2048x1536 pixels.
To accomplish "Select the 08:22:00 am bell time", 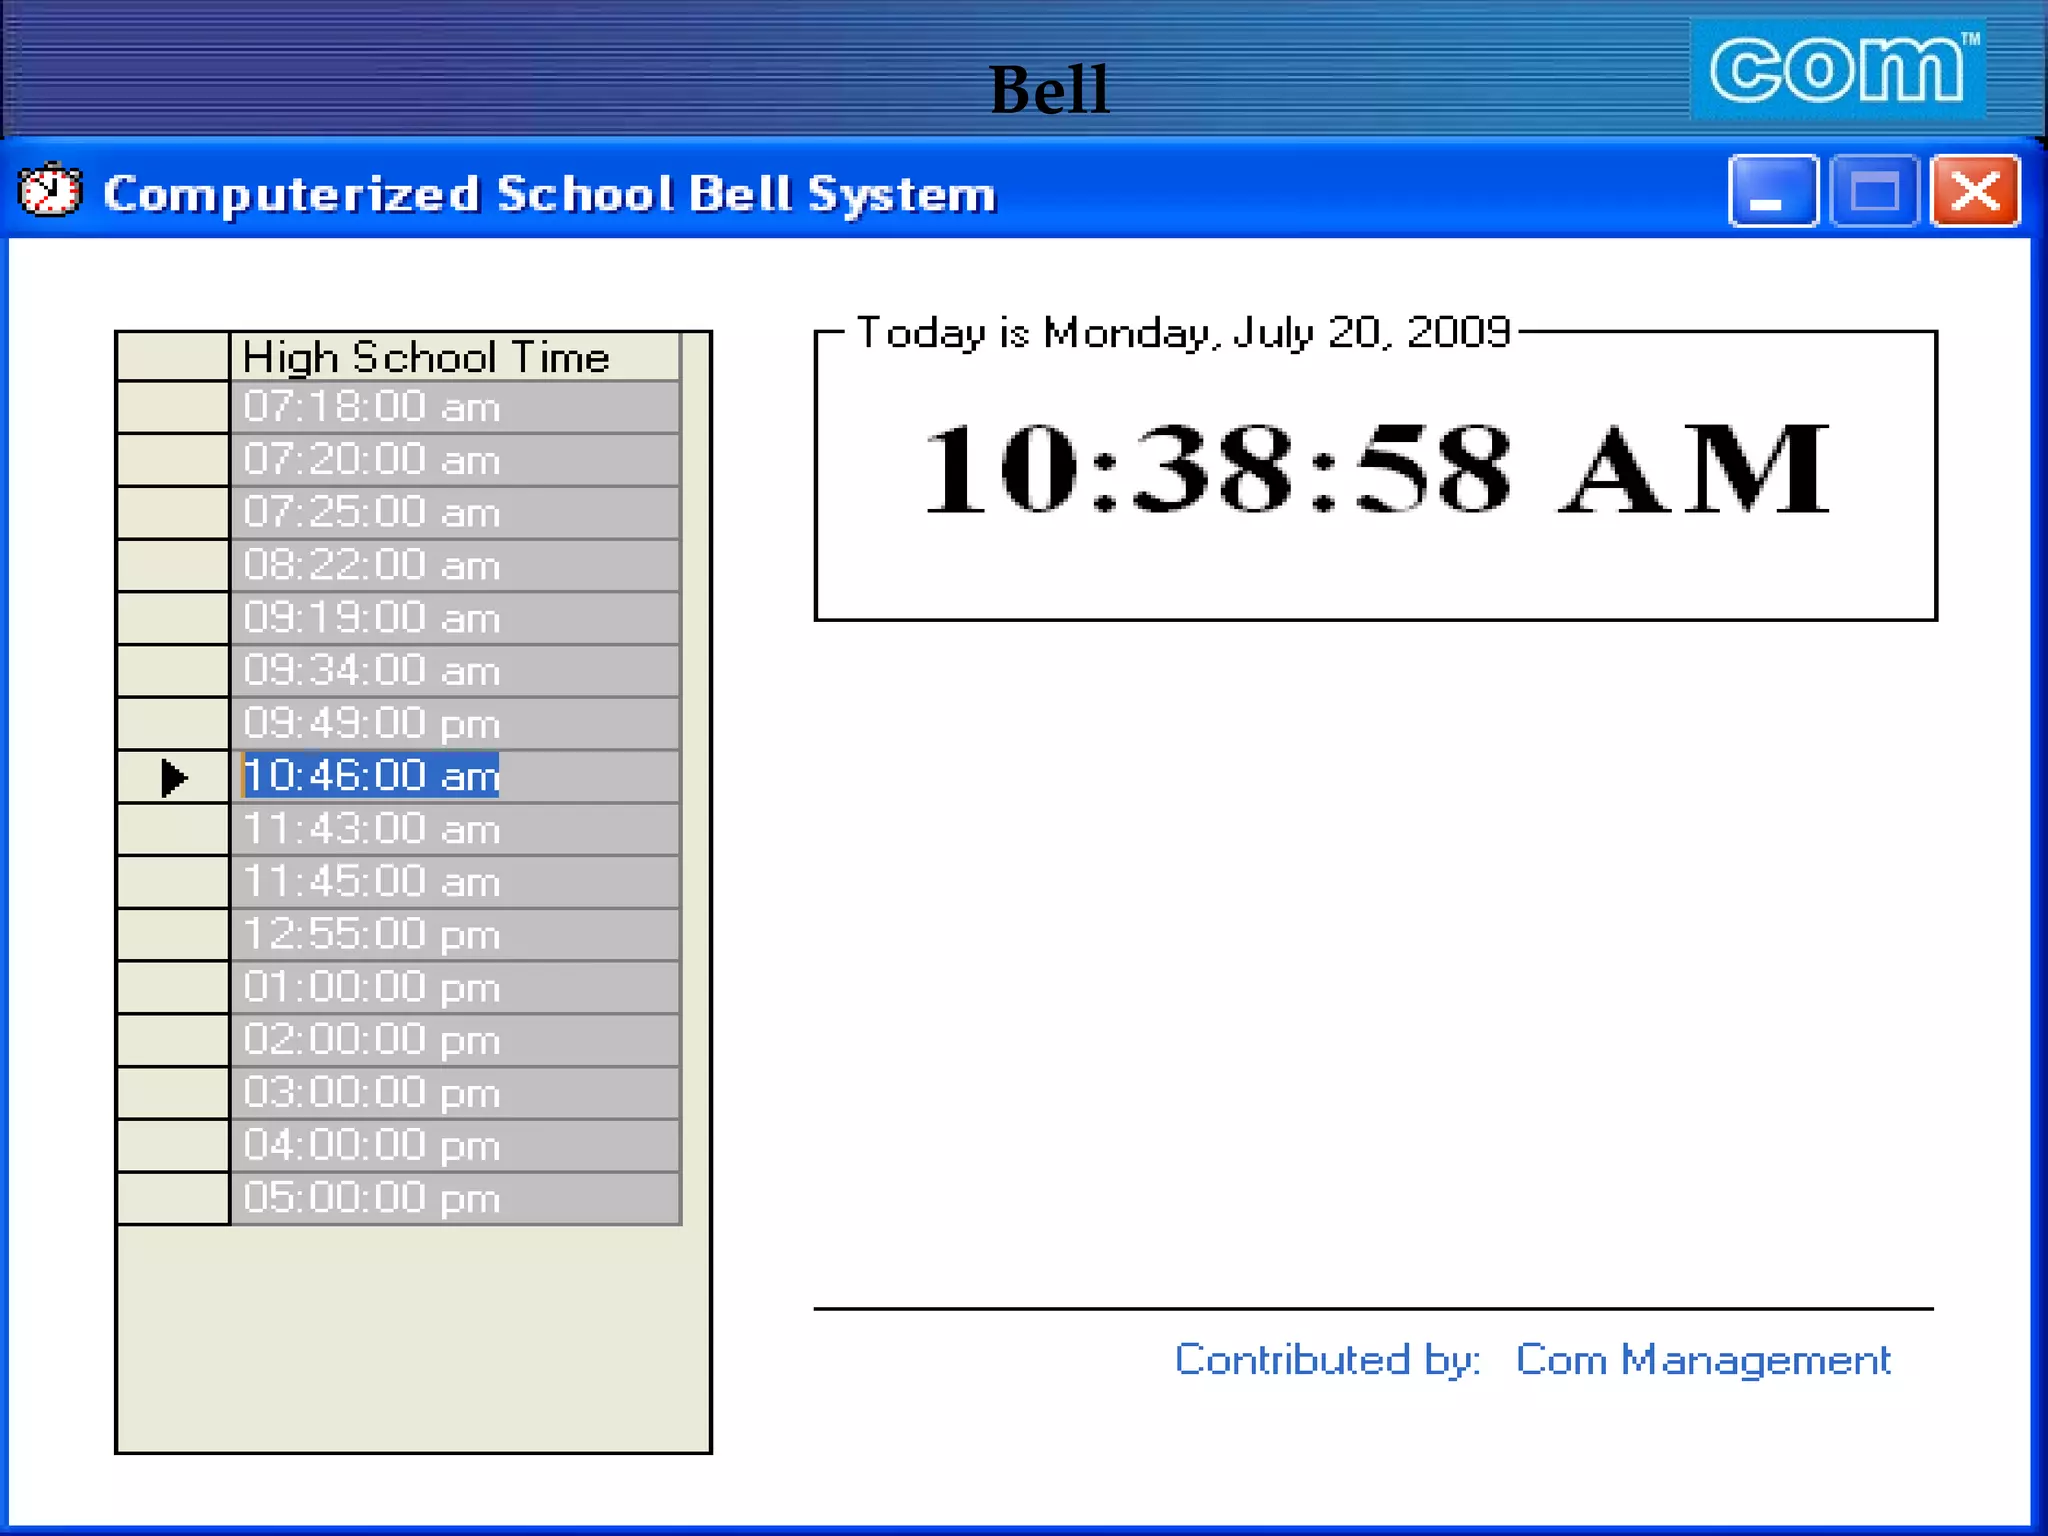I will click(455, 565).
